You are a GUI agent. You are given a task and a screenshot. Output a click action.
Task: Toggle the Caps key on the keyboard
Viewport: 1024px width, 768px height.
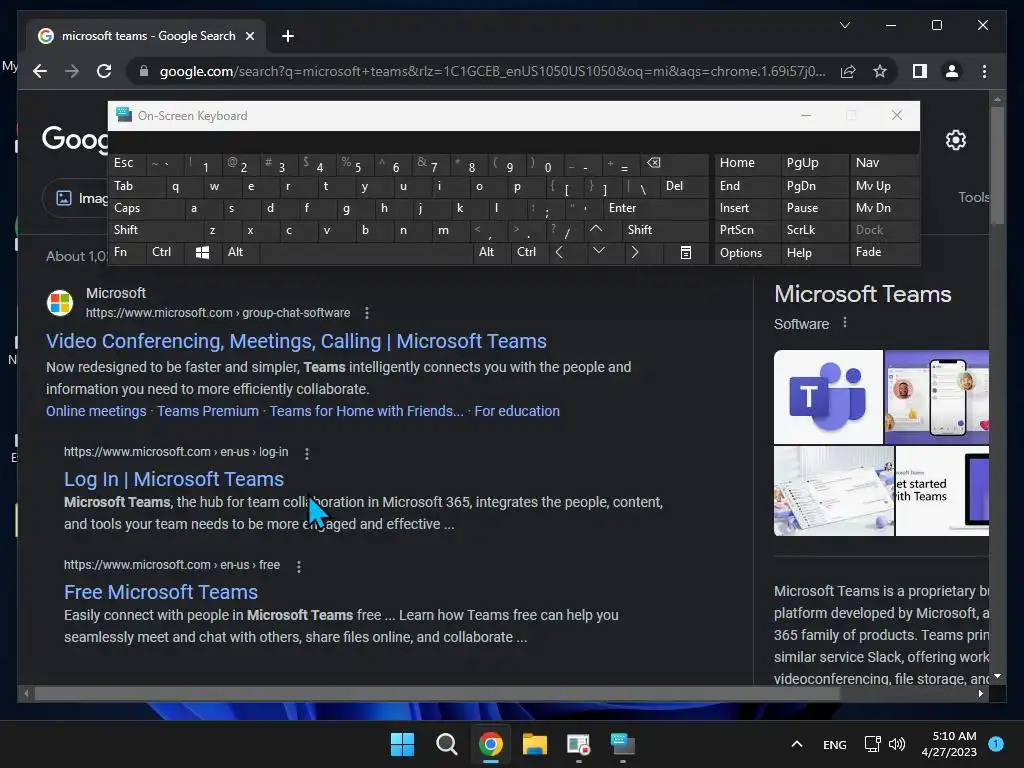(x=146, y=208)
